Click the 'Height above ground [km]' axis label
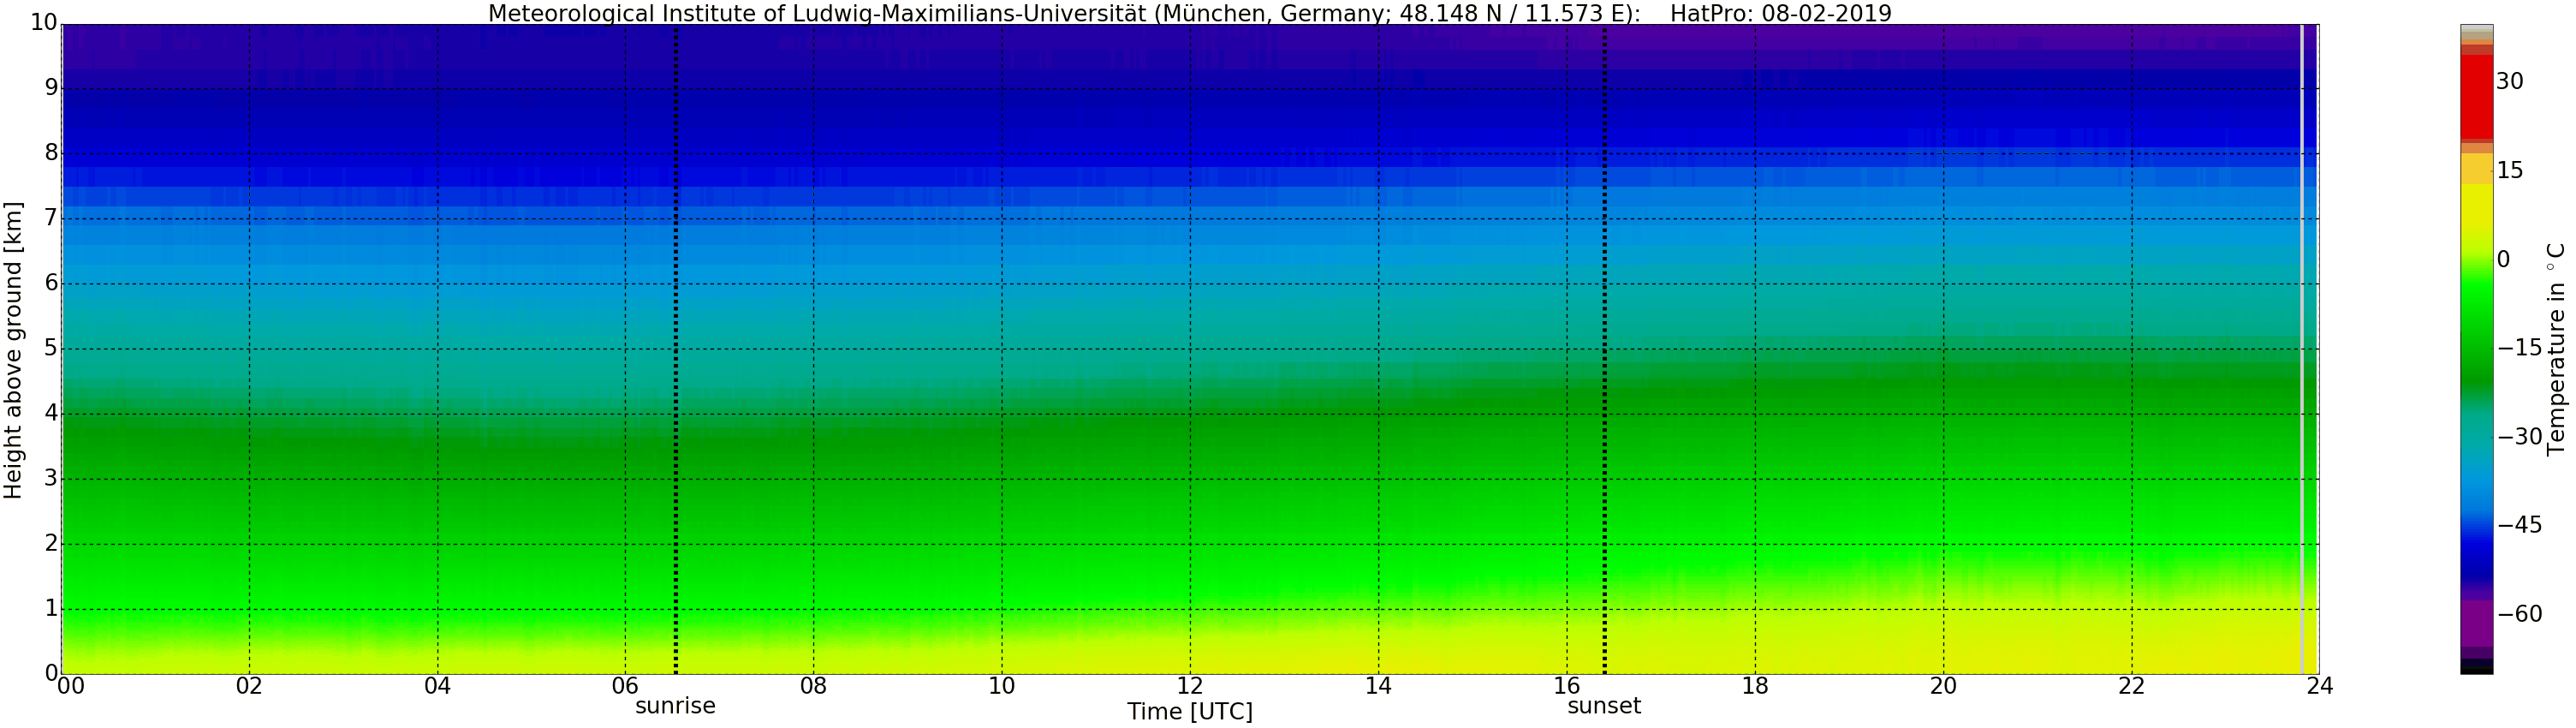The width and height of the screenshot is (2576, 728). coord(13,350)
